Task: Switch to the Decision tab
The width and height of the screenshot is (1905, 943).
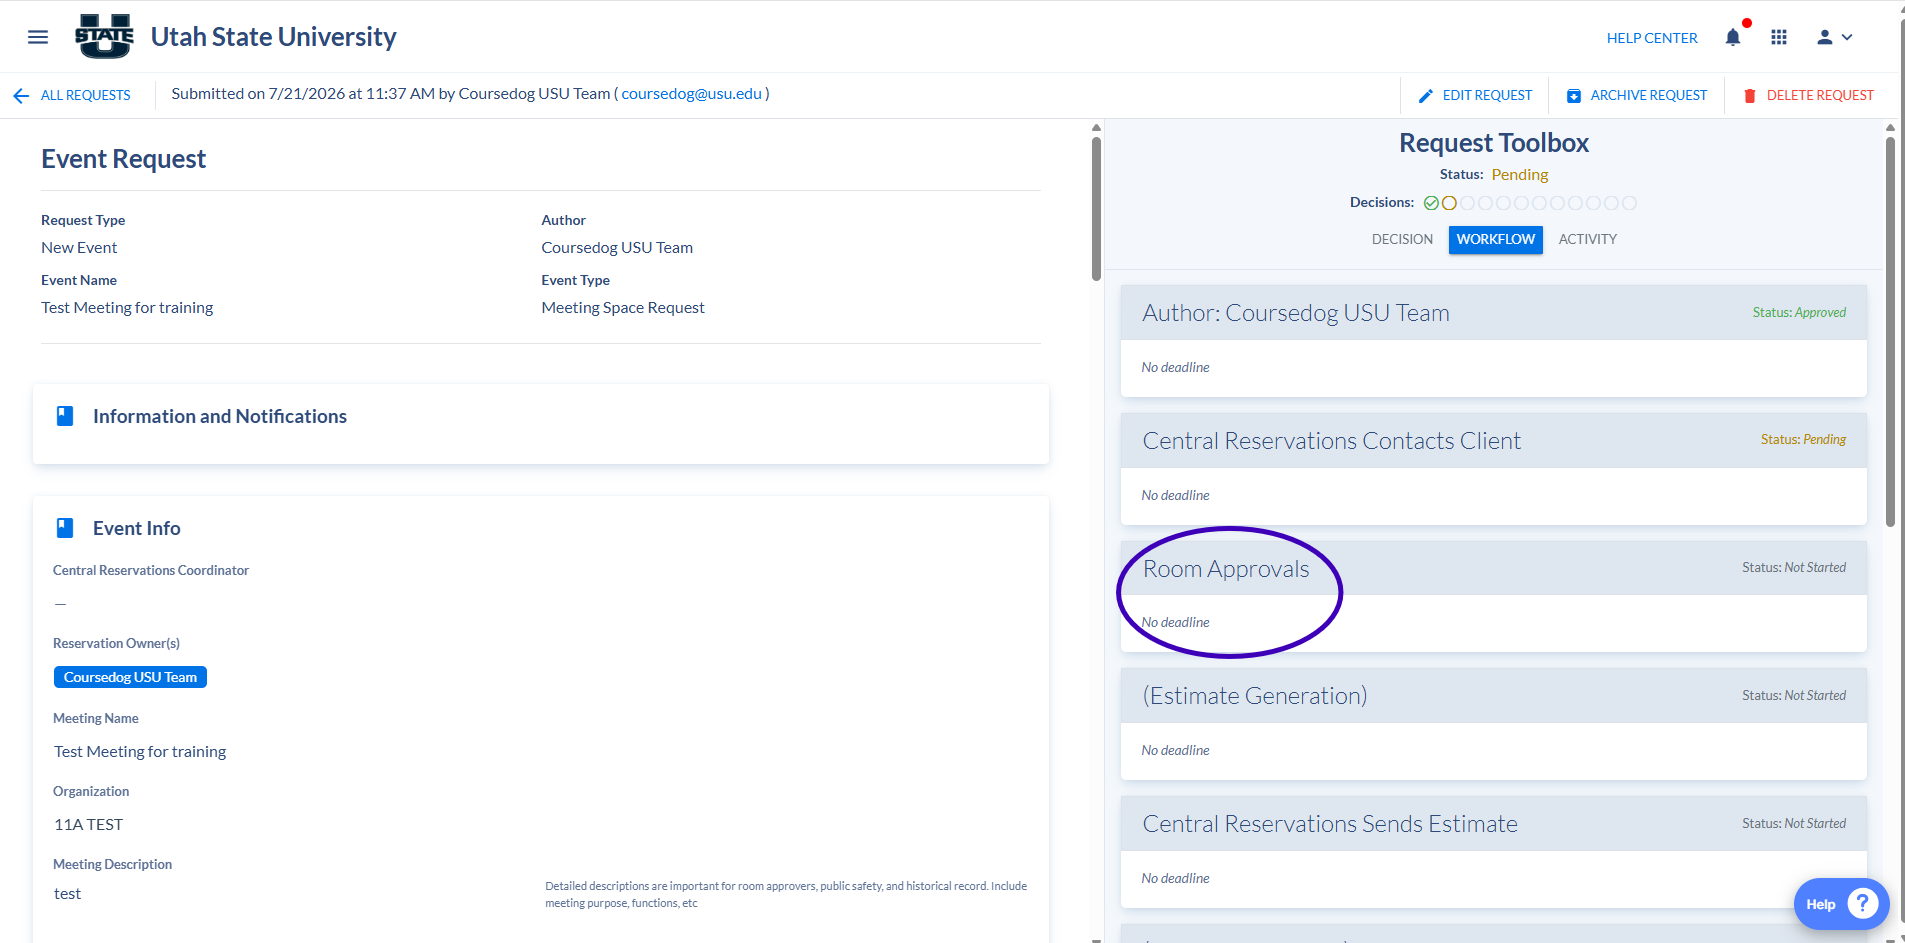Action: click(x=1402, y=240)
